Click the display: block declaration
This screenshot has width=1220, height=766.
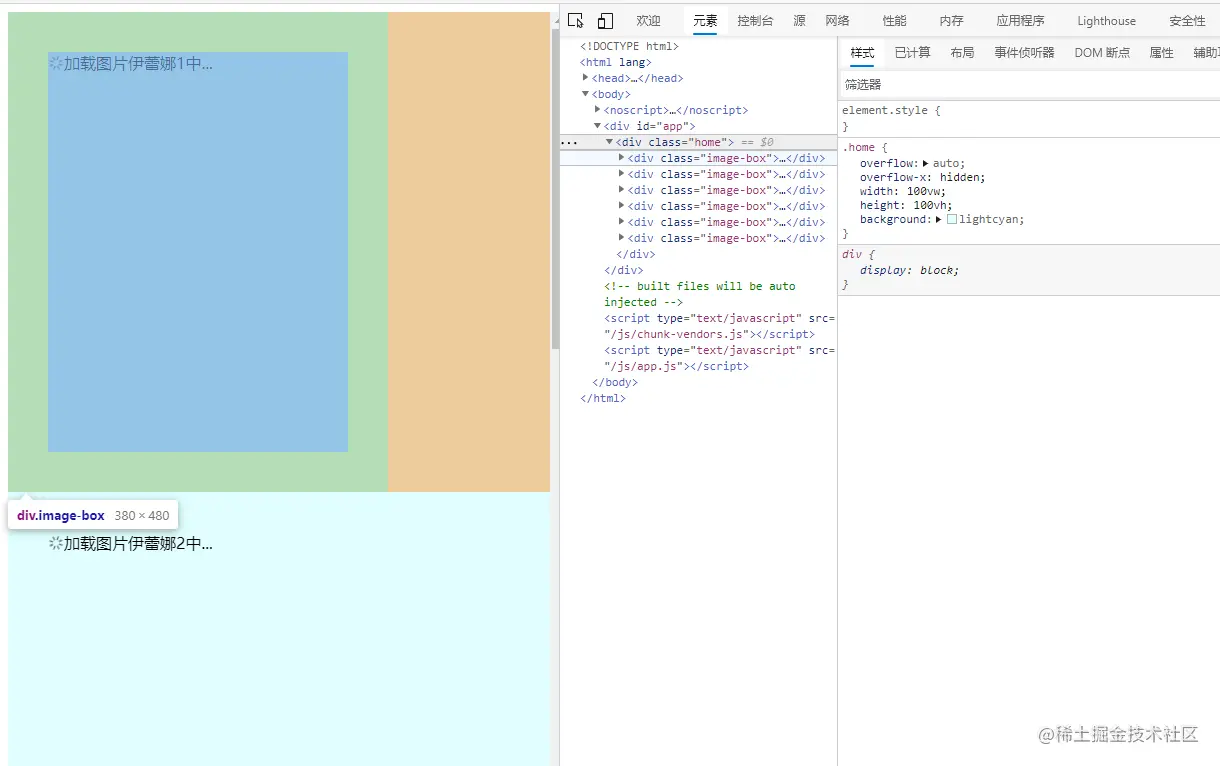pos(909,270)
